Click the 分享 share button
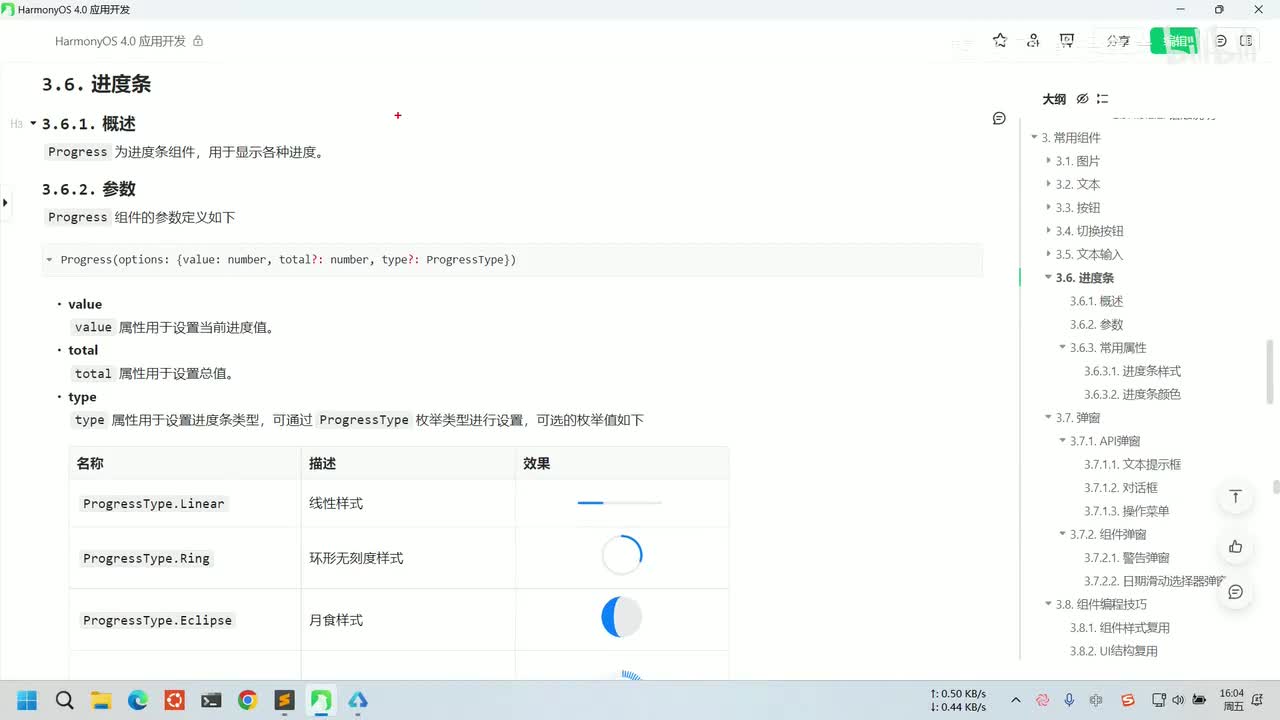 pyautogui.click(x=1118, y=41)
